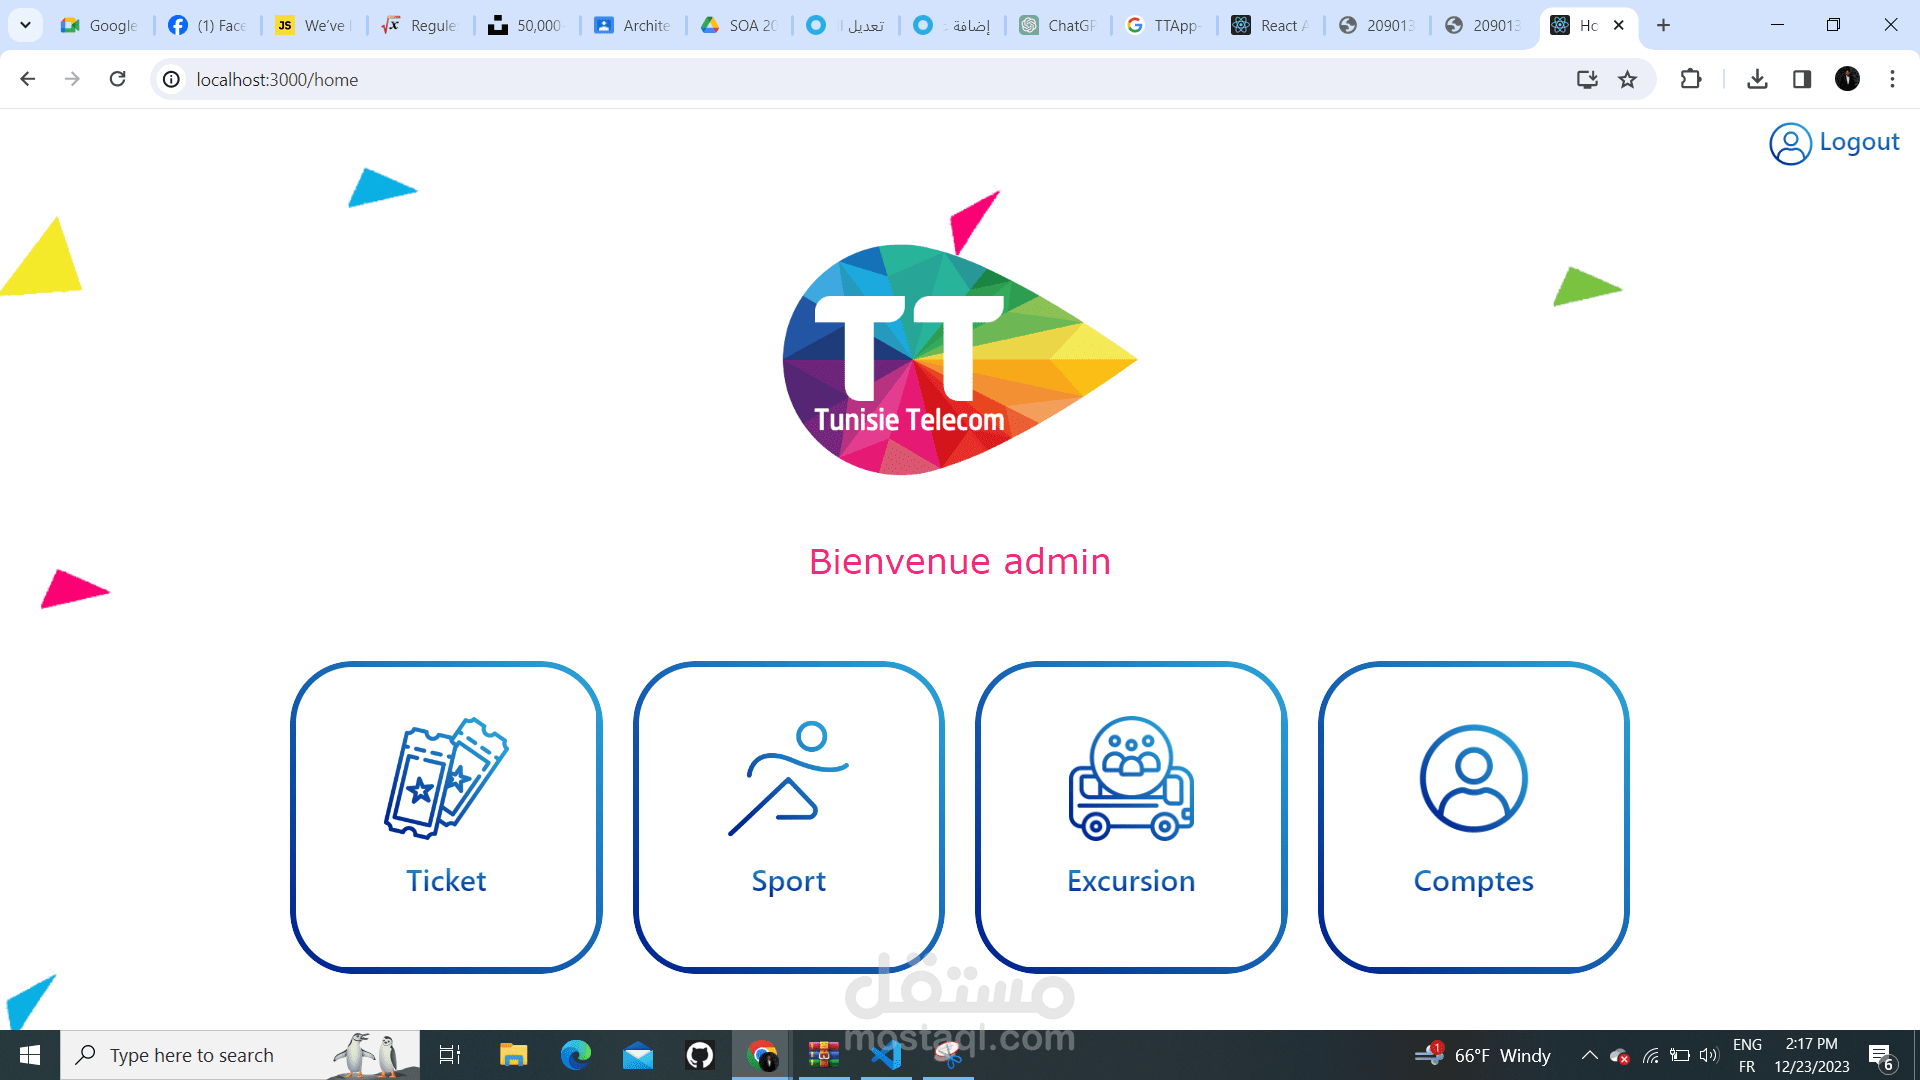Screen dimensions: 1920x1080
Task: Open the notification center icon
Action: pyautogui.click(x=1881, y=1056)
